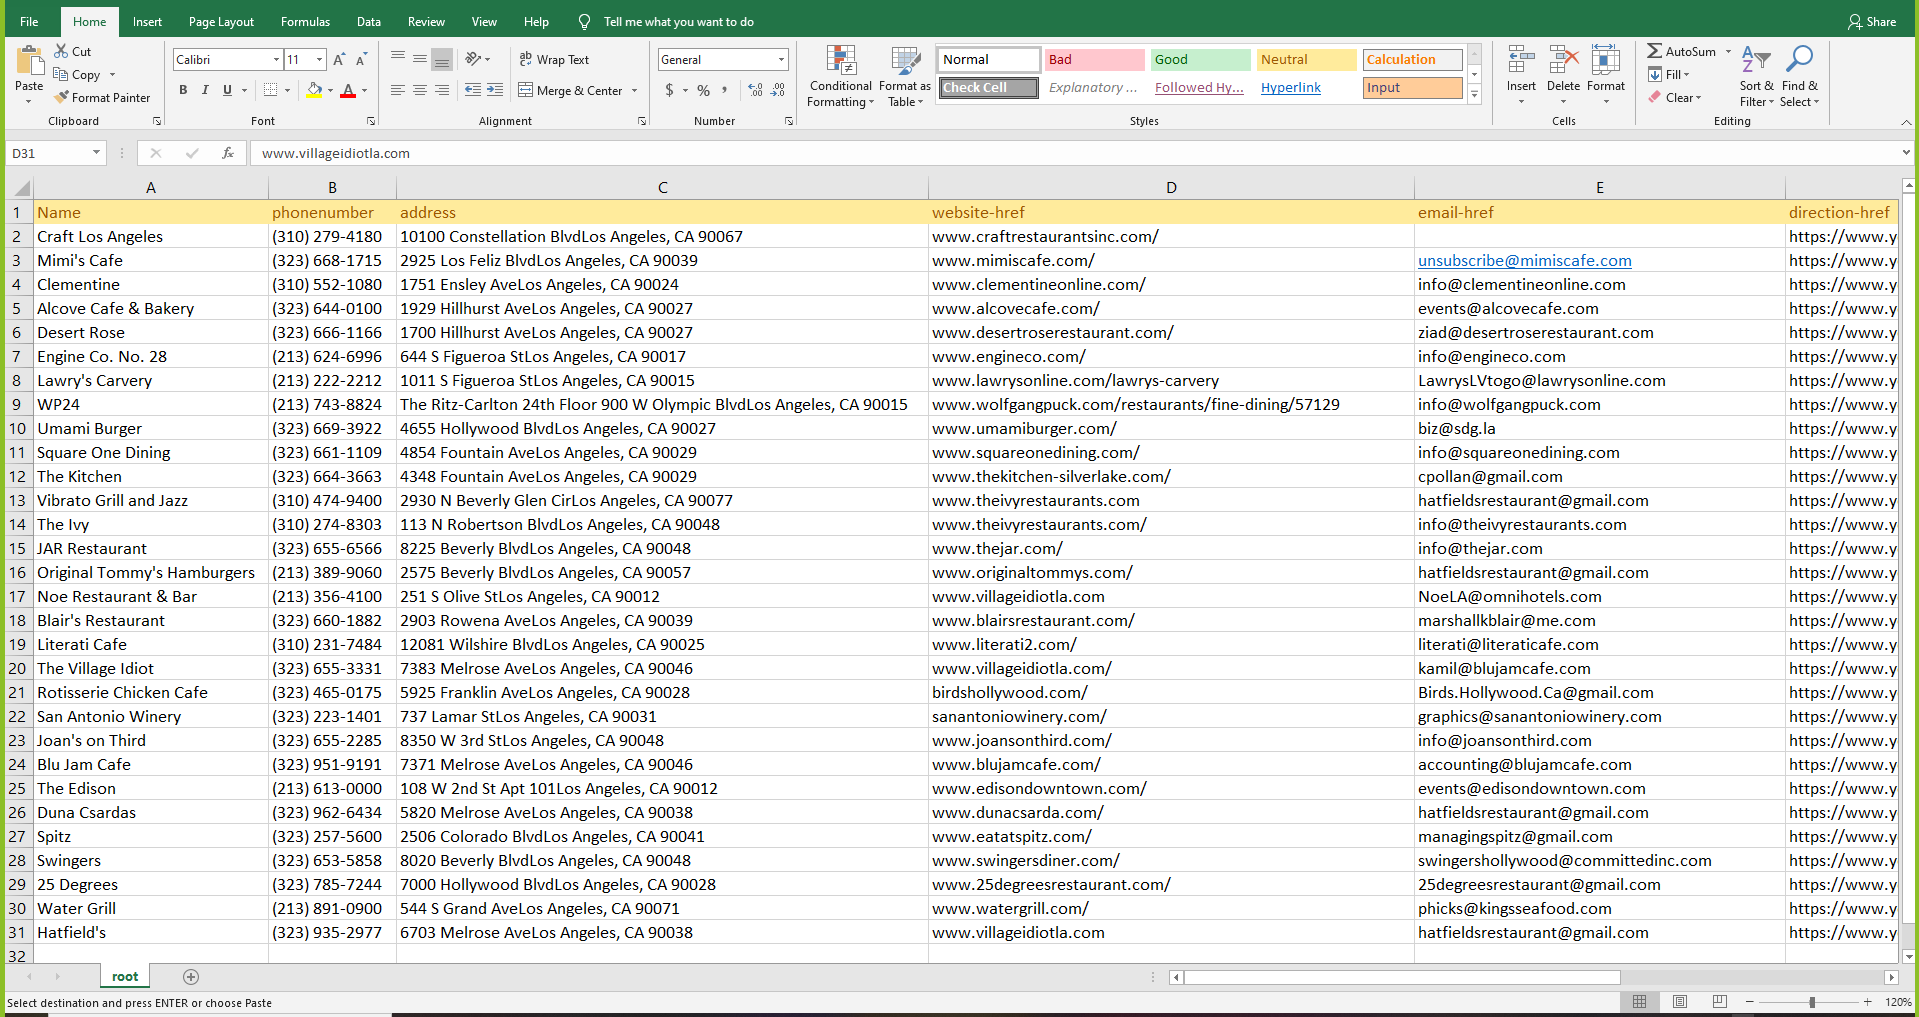Open the number format dropdown showing General
Image resolution: width=1919 pixels, height=1017 pixels.
(x=778, y=59)
